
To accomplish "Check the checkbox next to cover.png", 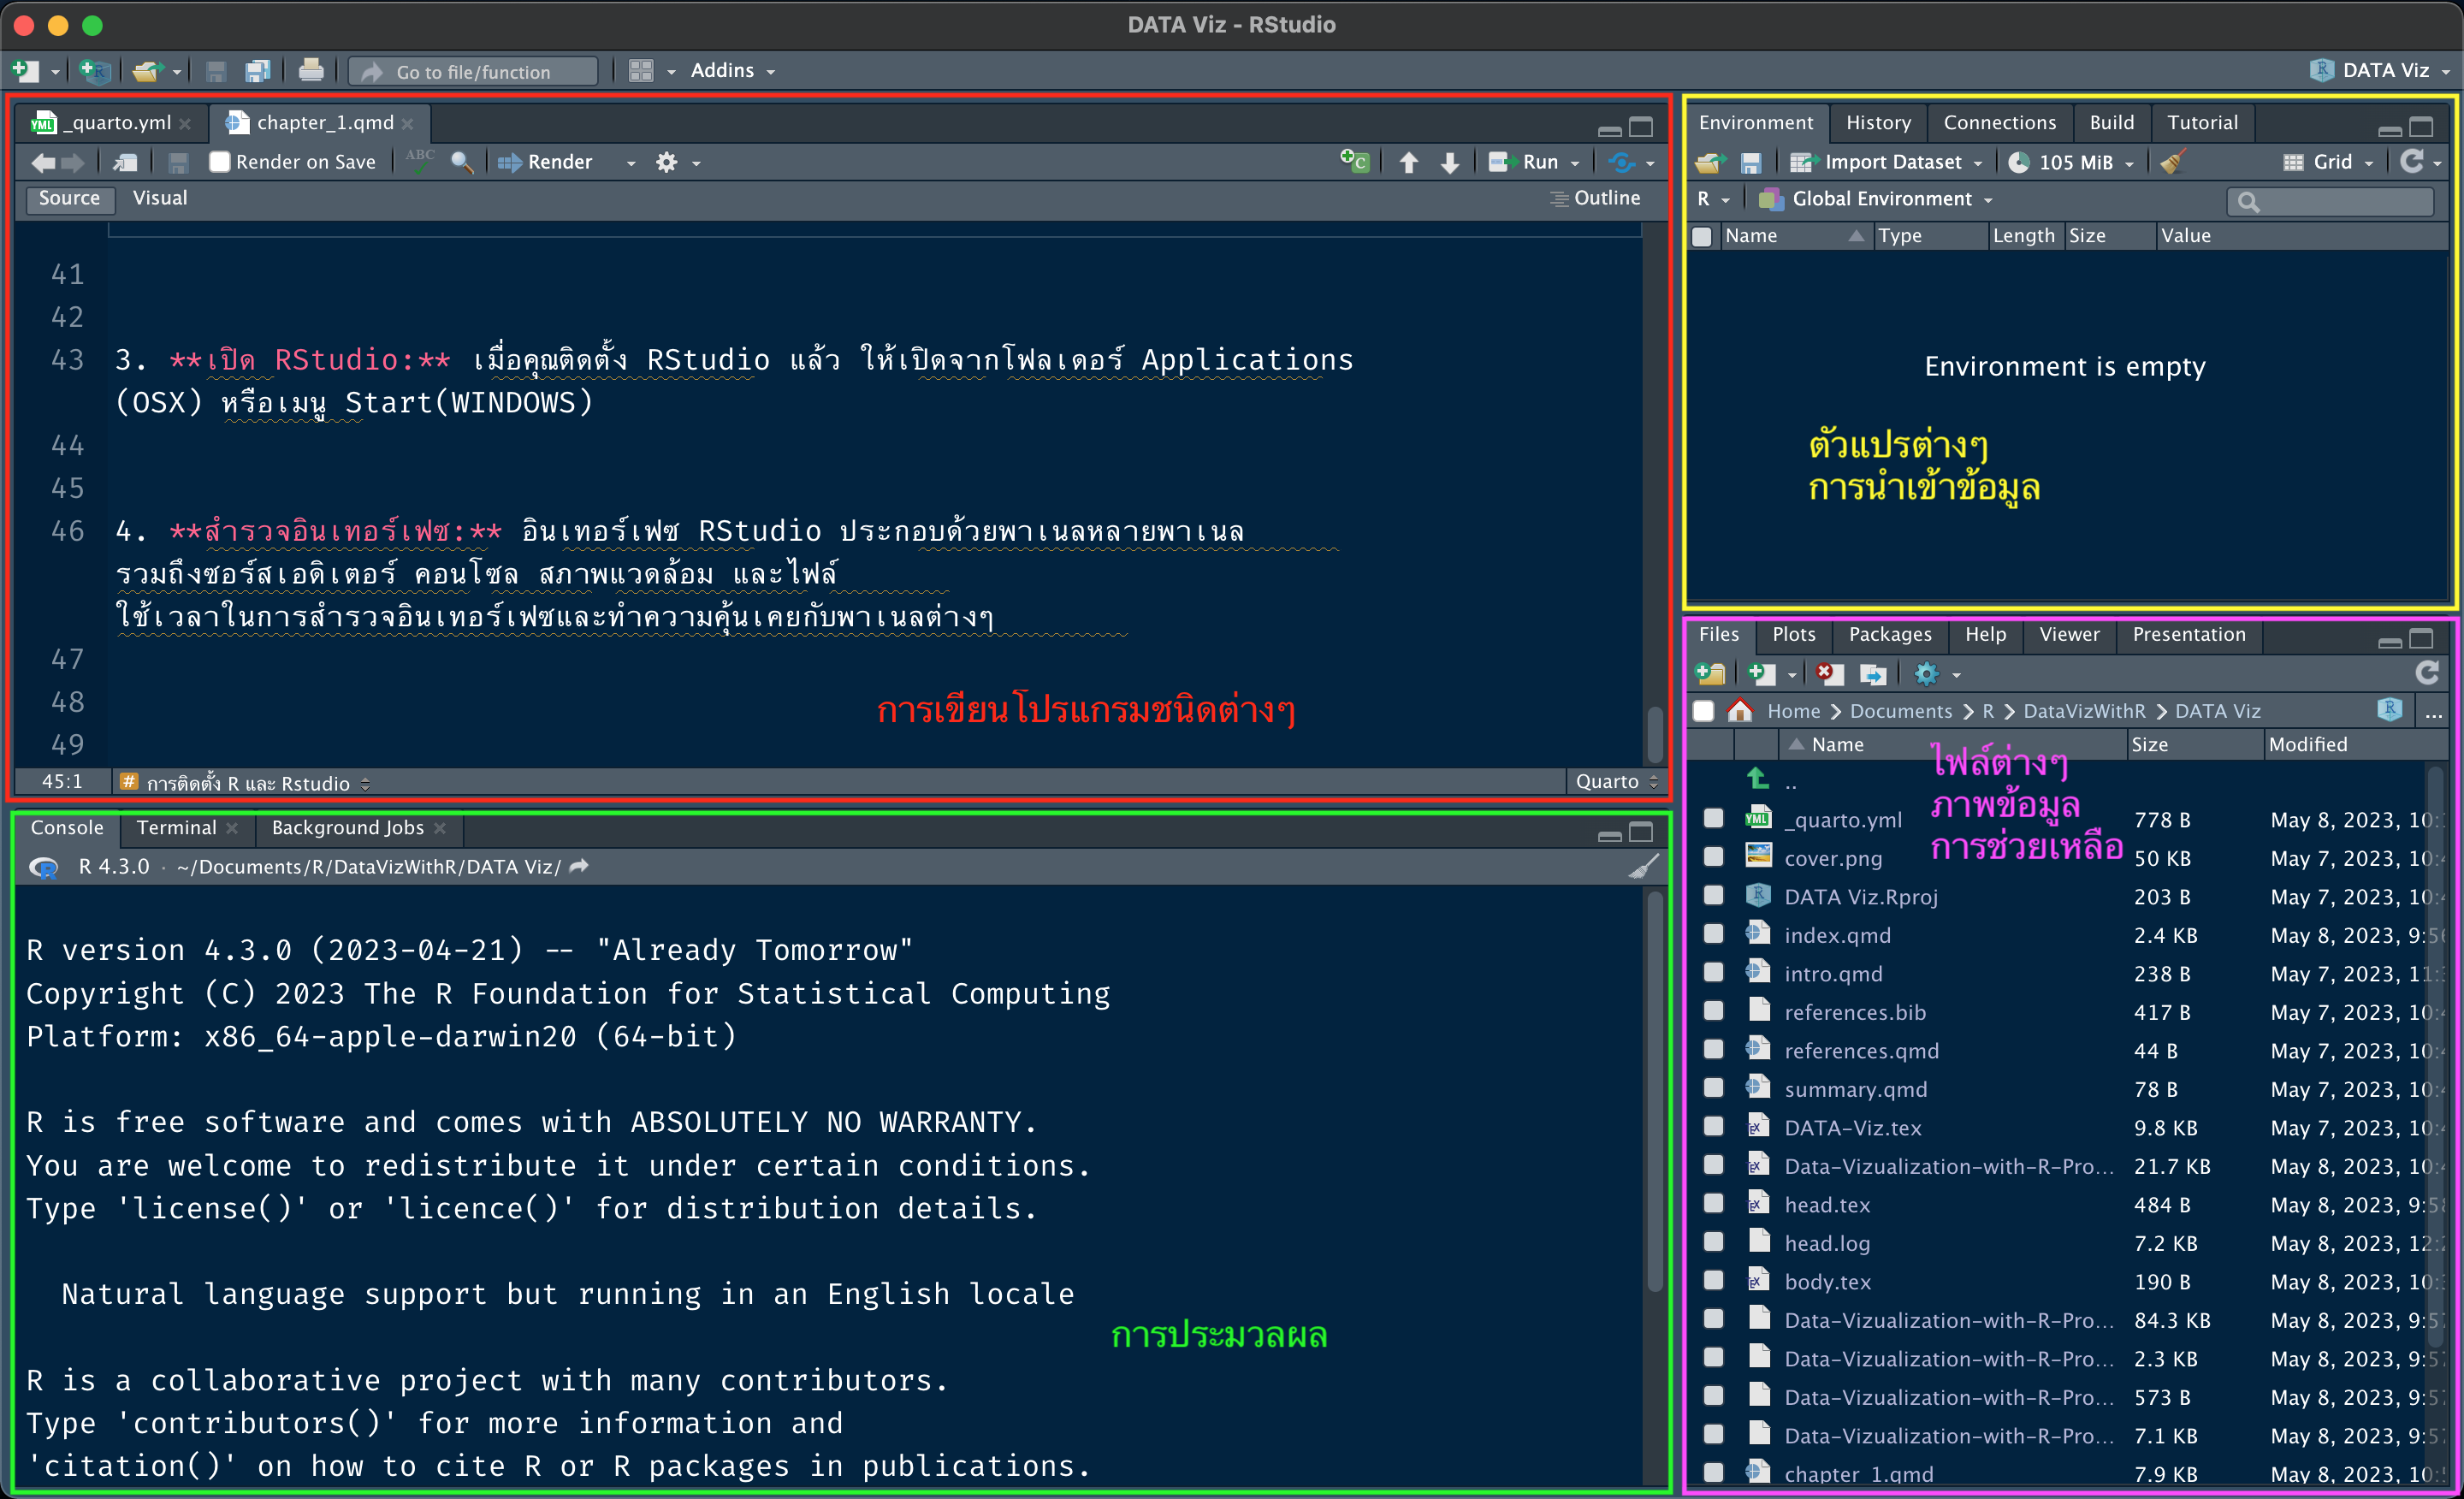I will (1713, 857).
